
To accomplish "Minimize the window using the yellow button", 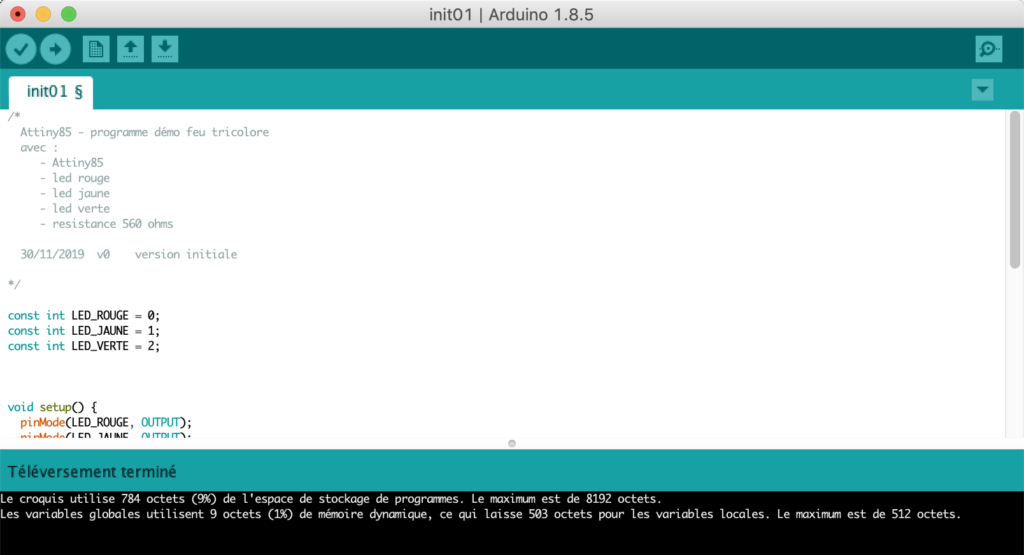I will (x=43, y=14).
